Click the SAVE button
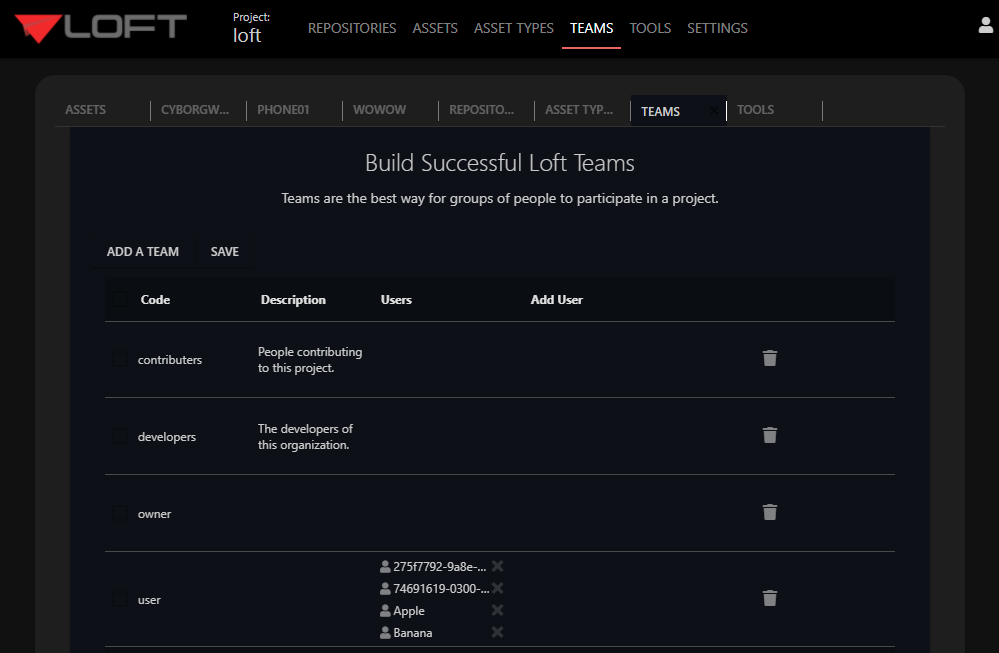 224,251
